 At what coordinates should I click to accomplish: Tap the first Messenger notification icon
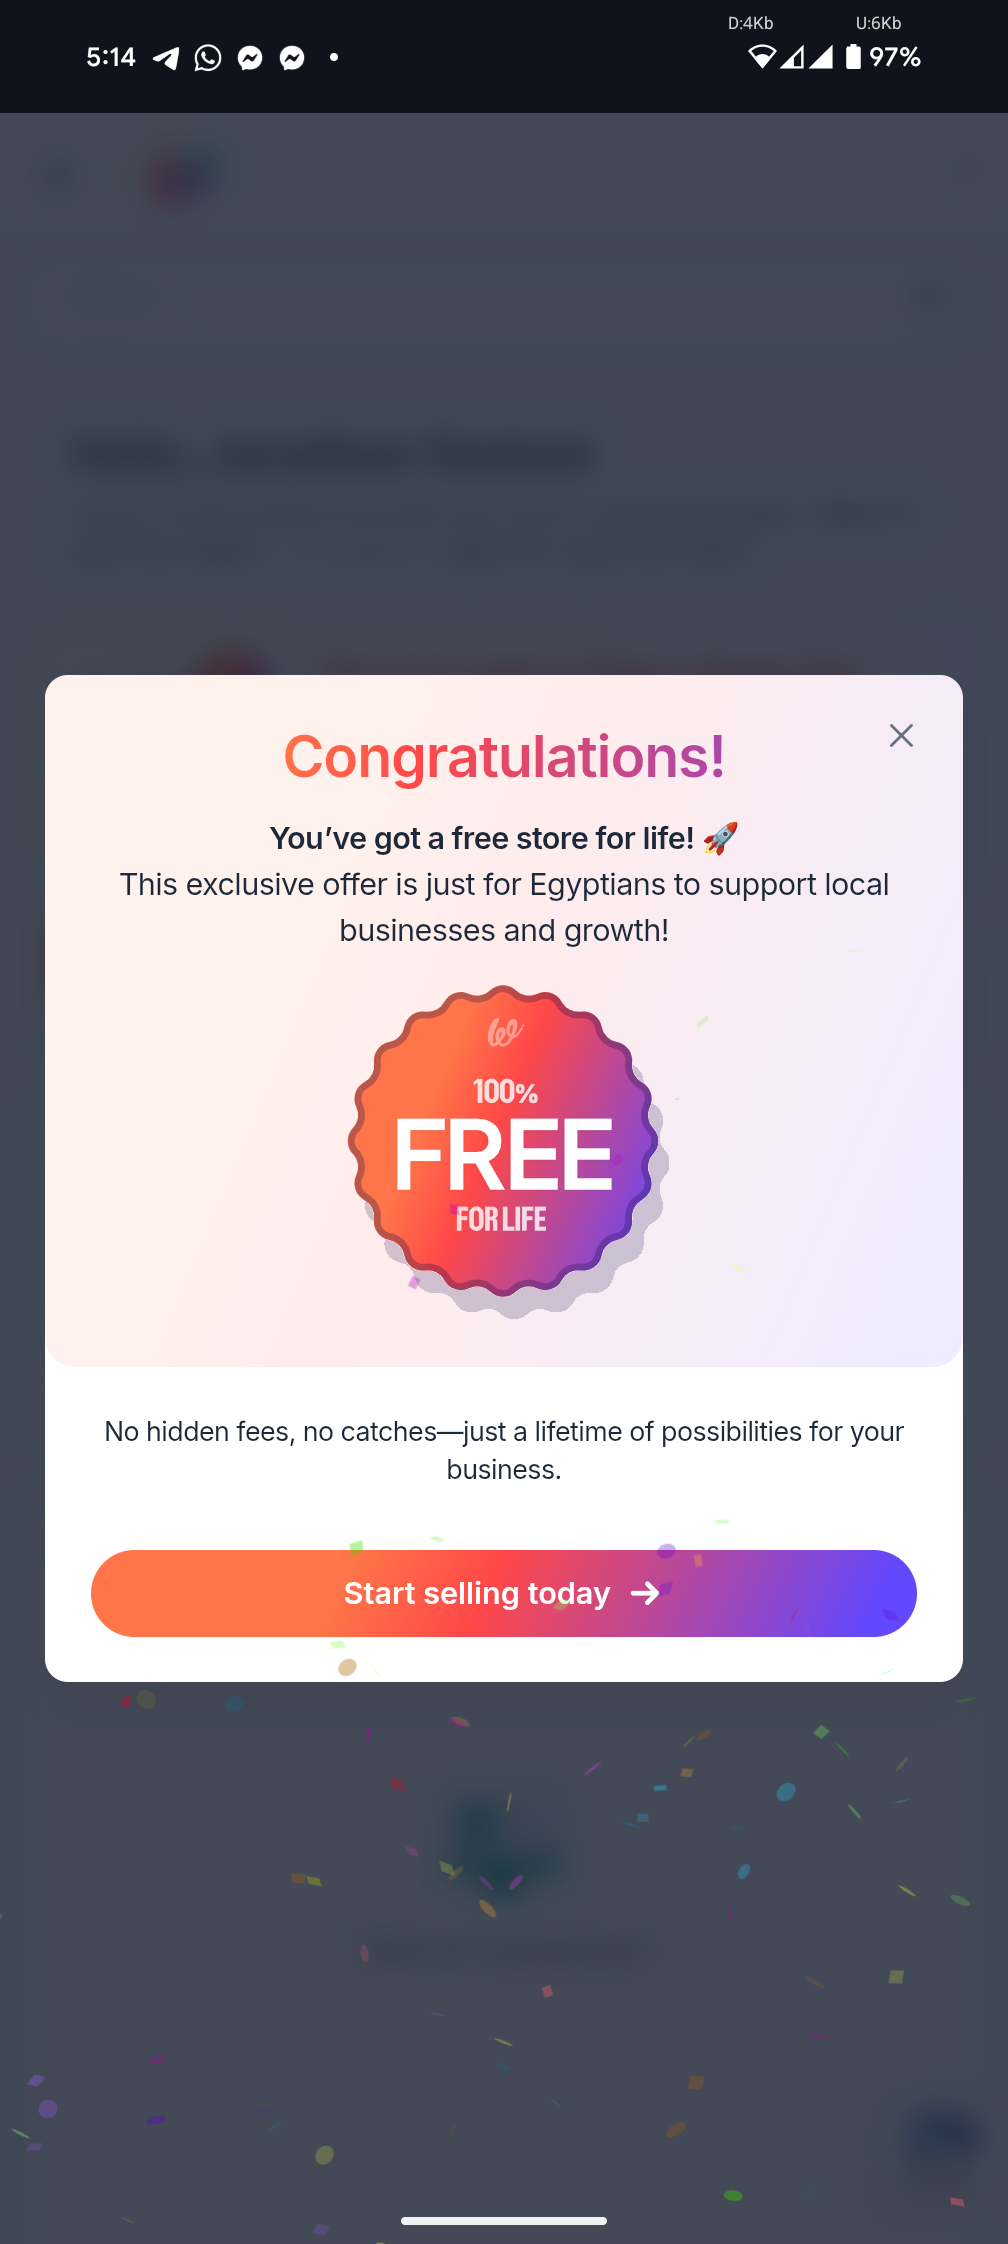click(x=250, y=58)
